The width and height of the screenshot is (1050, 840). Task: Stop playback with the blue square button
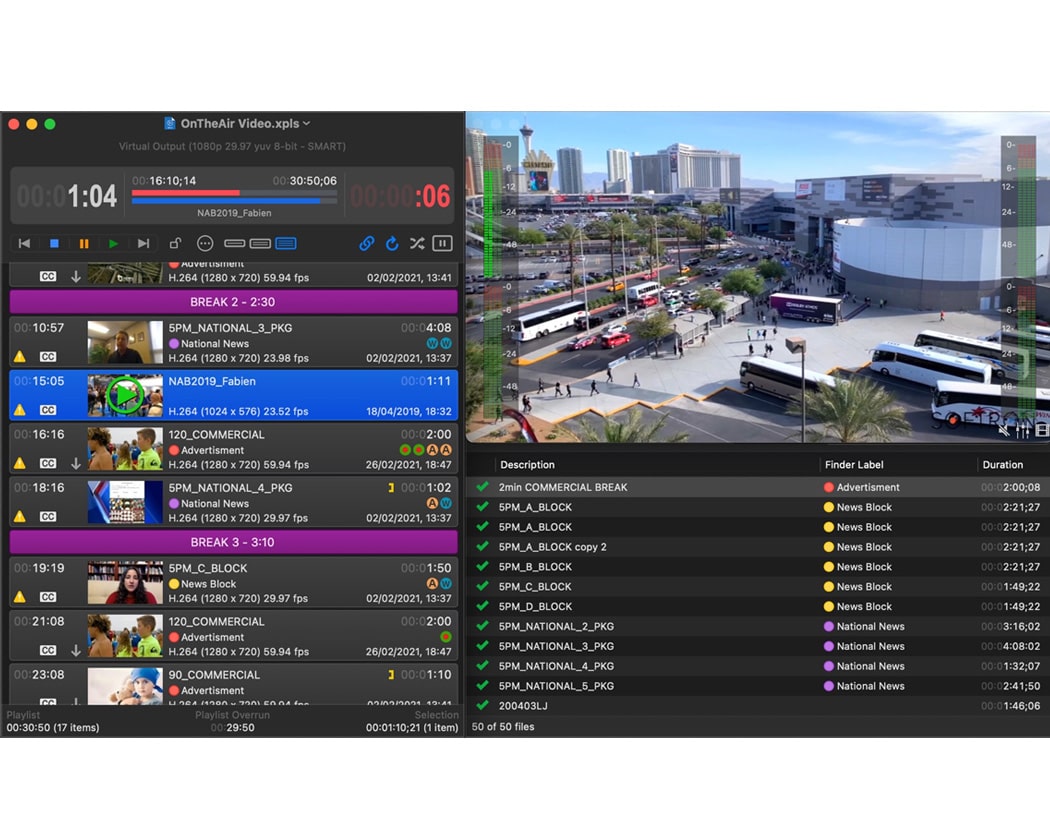click(x=54, y=244)
